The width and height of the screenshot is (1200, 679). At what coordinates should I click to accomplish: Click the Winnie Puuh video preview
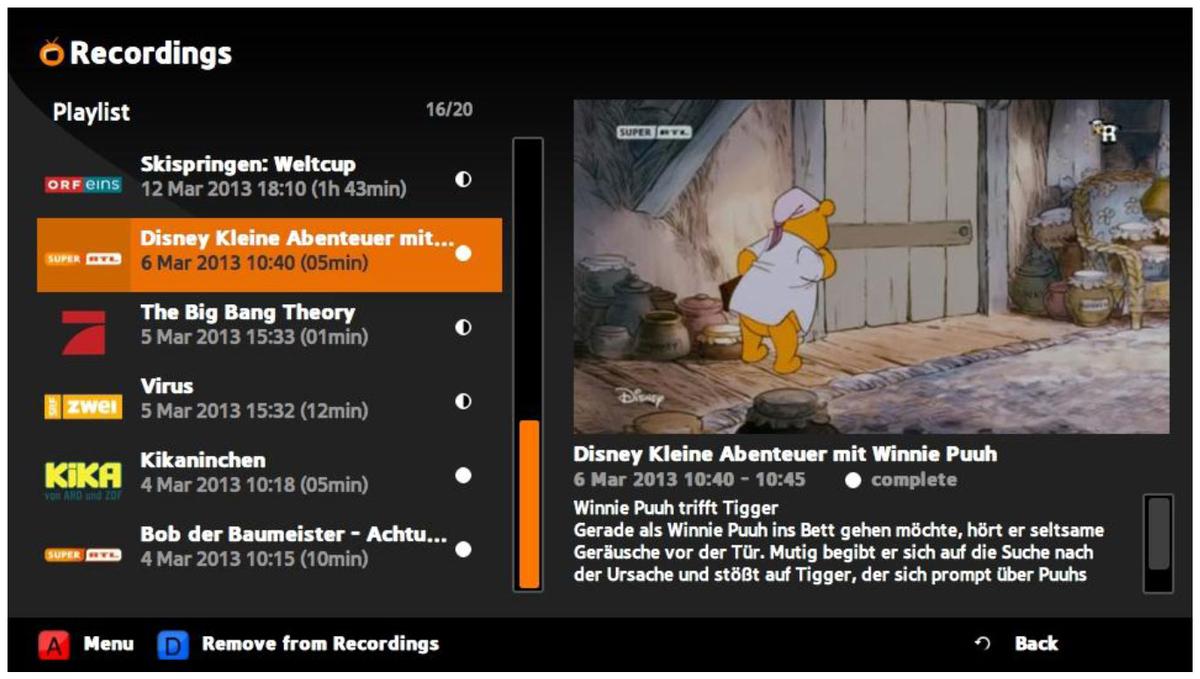871,266
